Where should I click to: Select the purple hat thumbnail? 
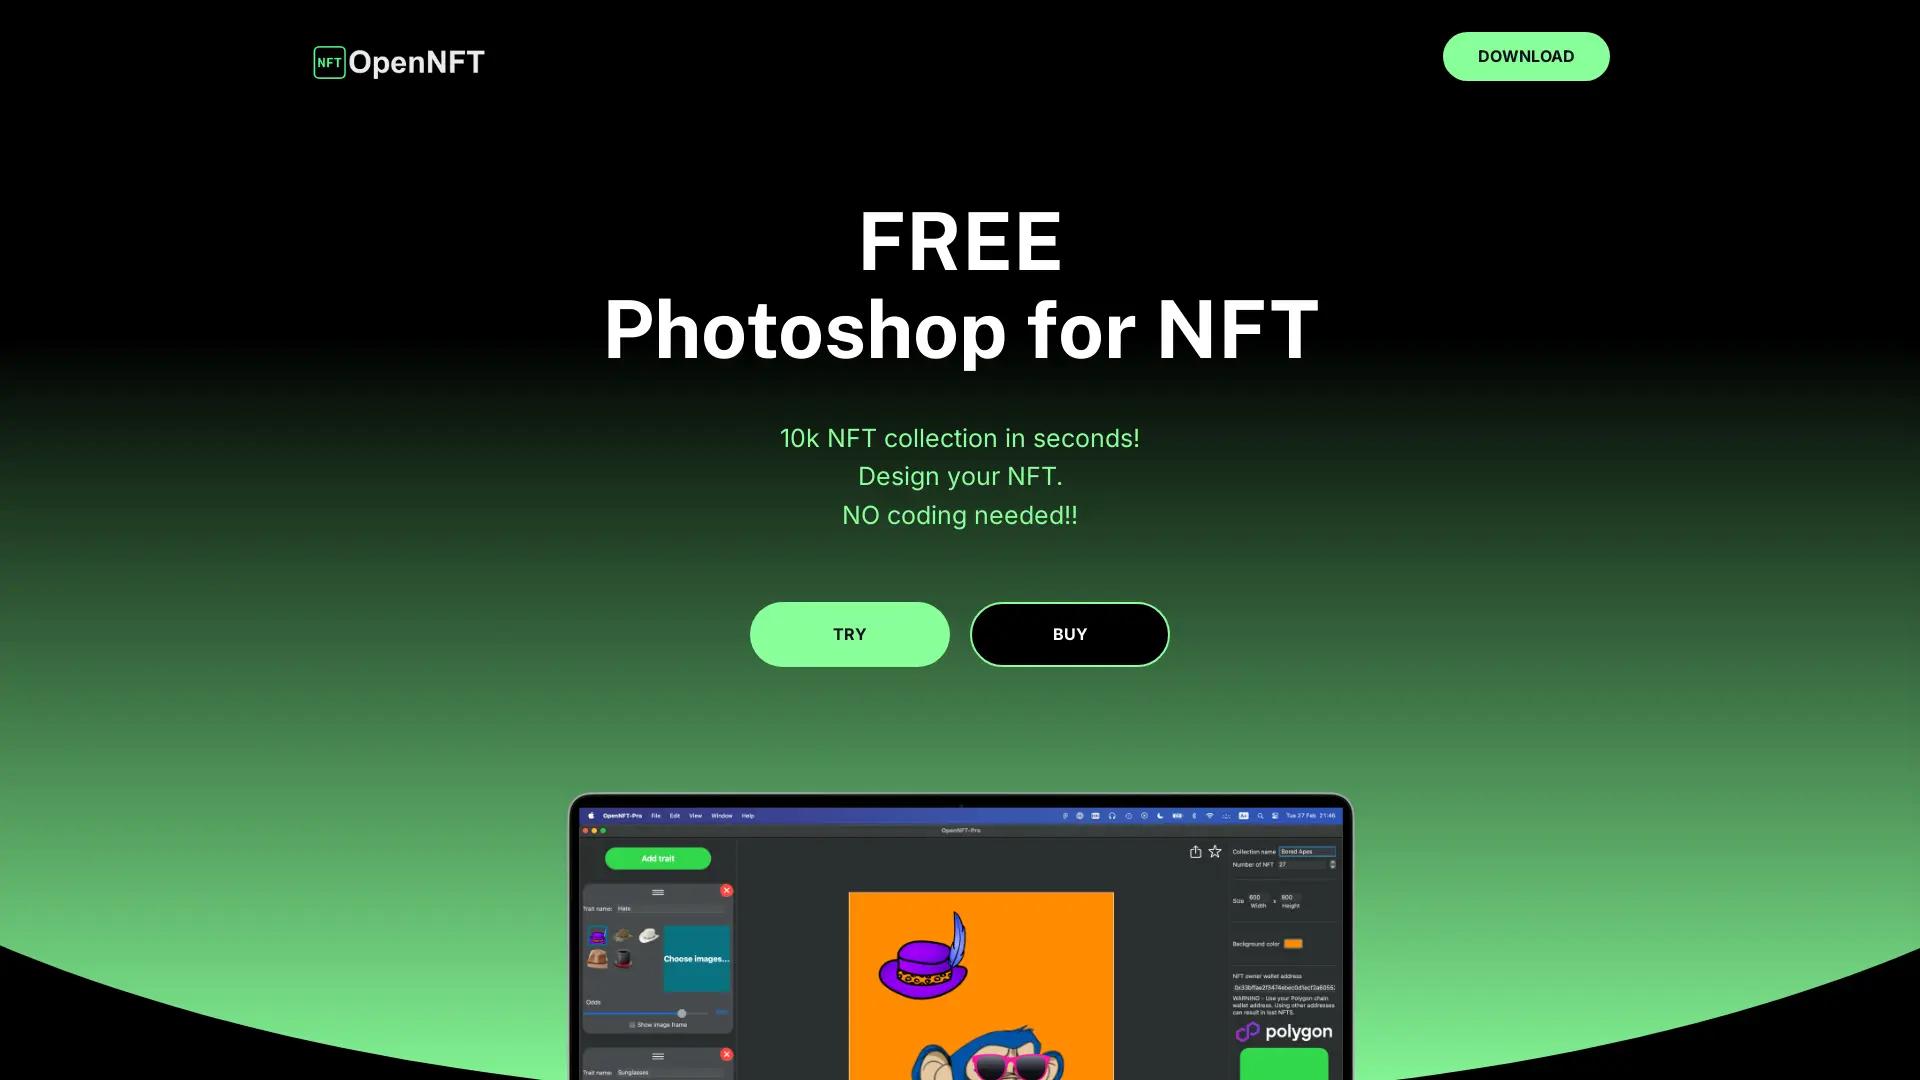pyautogui.click(x=598, y=936)
